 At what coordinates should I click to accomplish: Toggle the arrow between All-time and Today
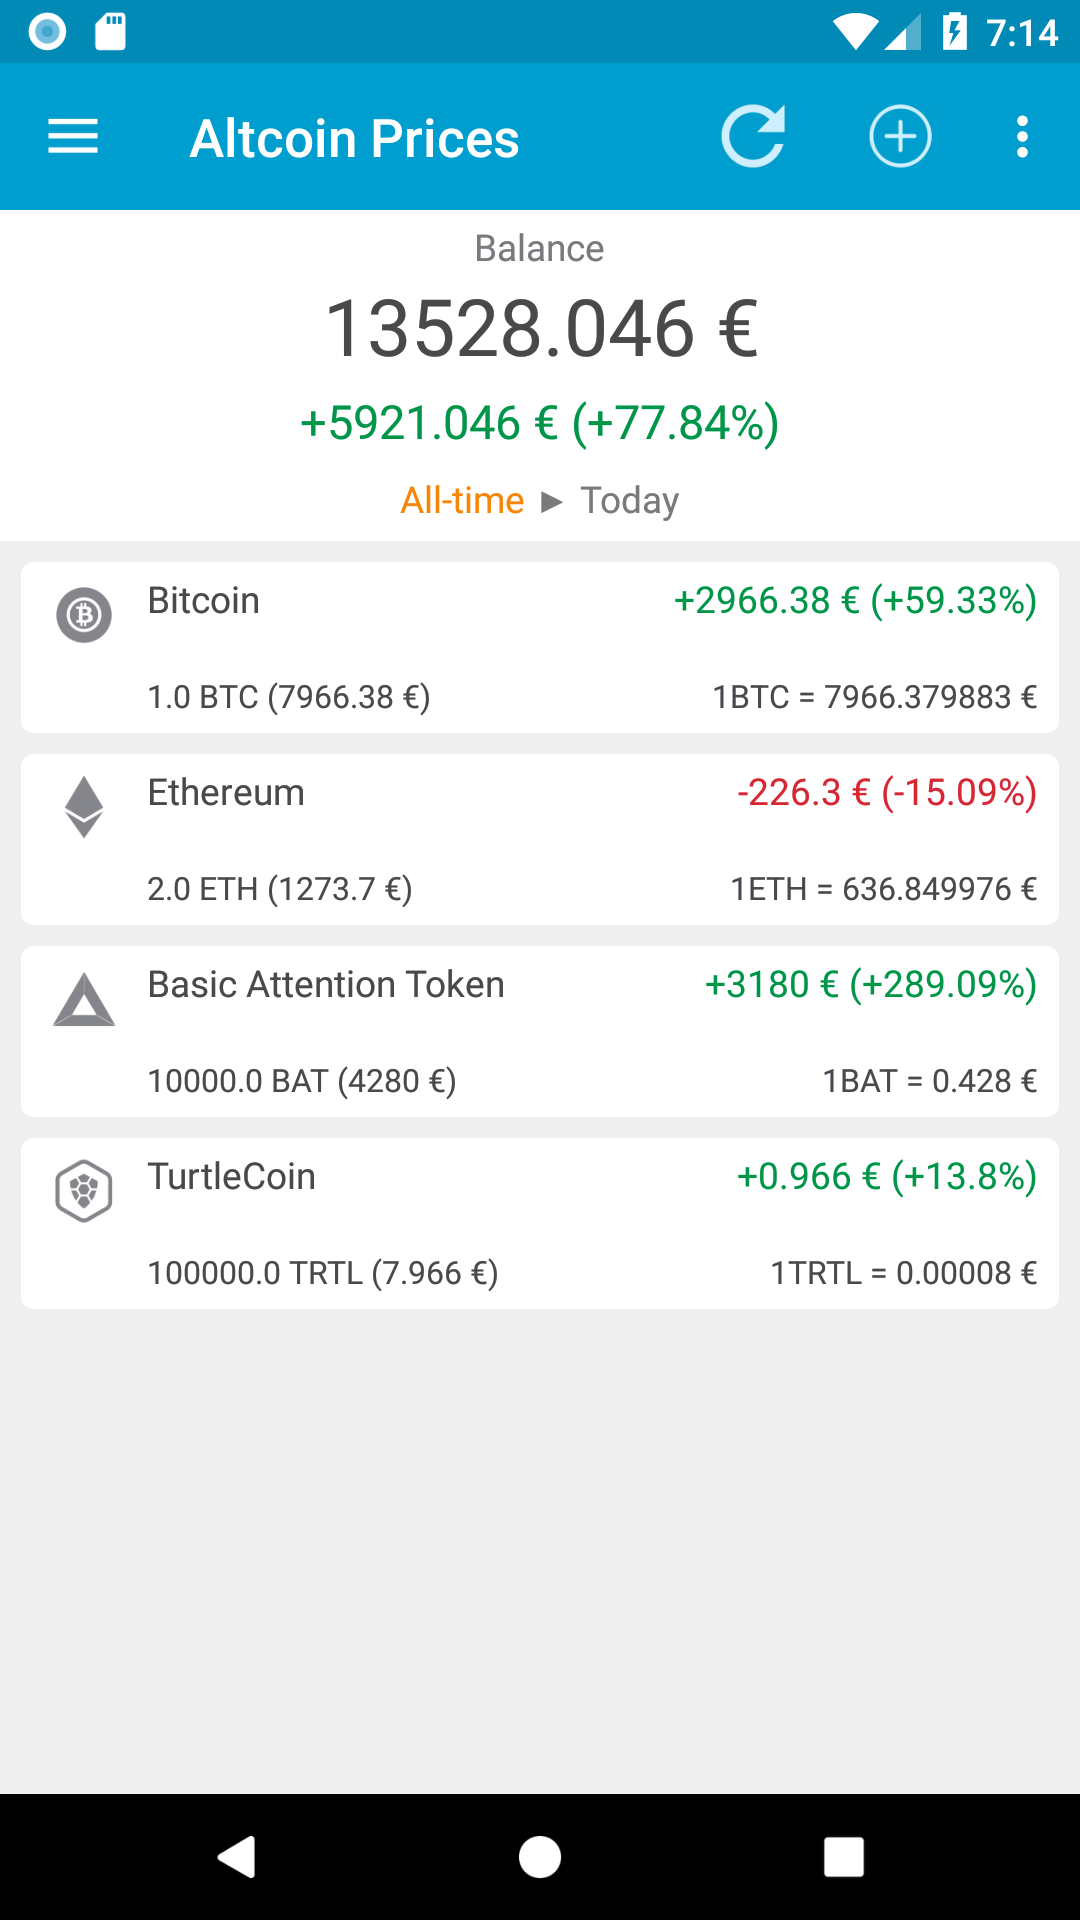click(552, 501)
